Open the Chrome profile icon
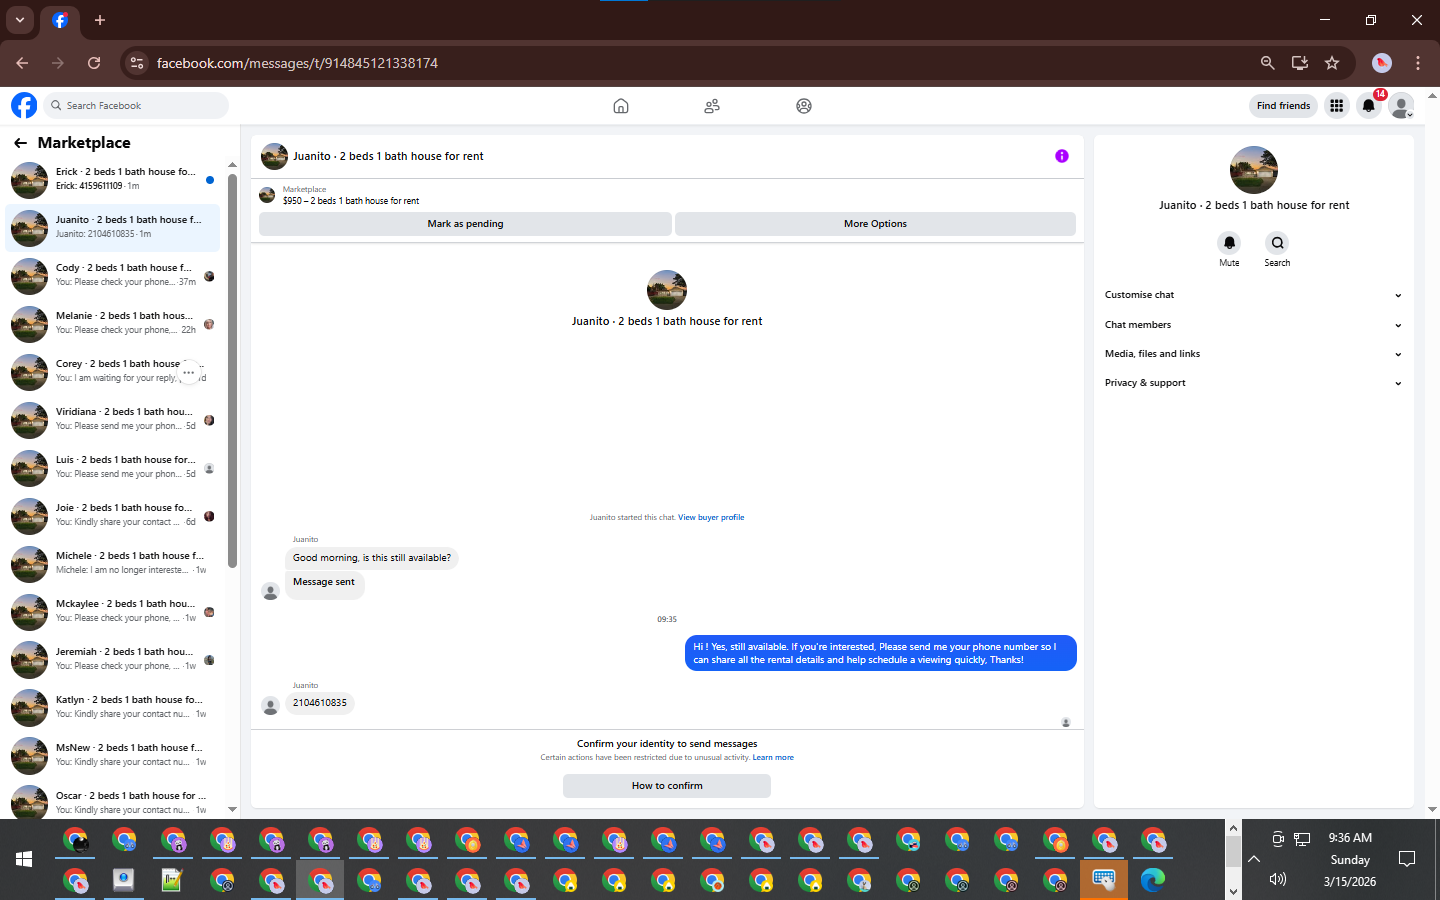 click(1382, 63)
